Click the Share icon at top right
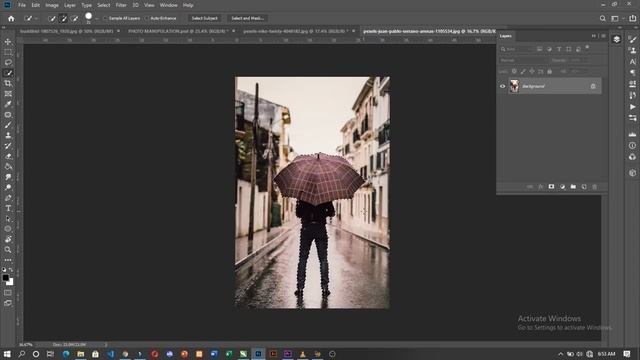 (632, 18)
